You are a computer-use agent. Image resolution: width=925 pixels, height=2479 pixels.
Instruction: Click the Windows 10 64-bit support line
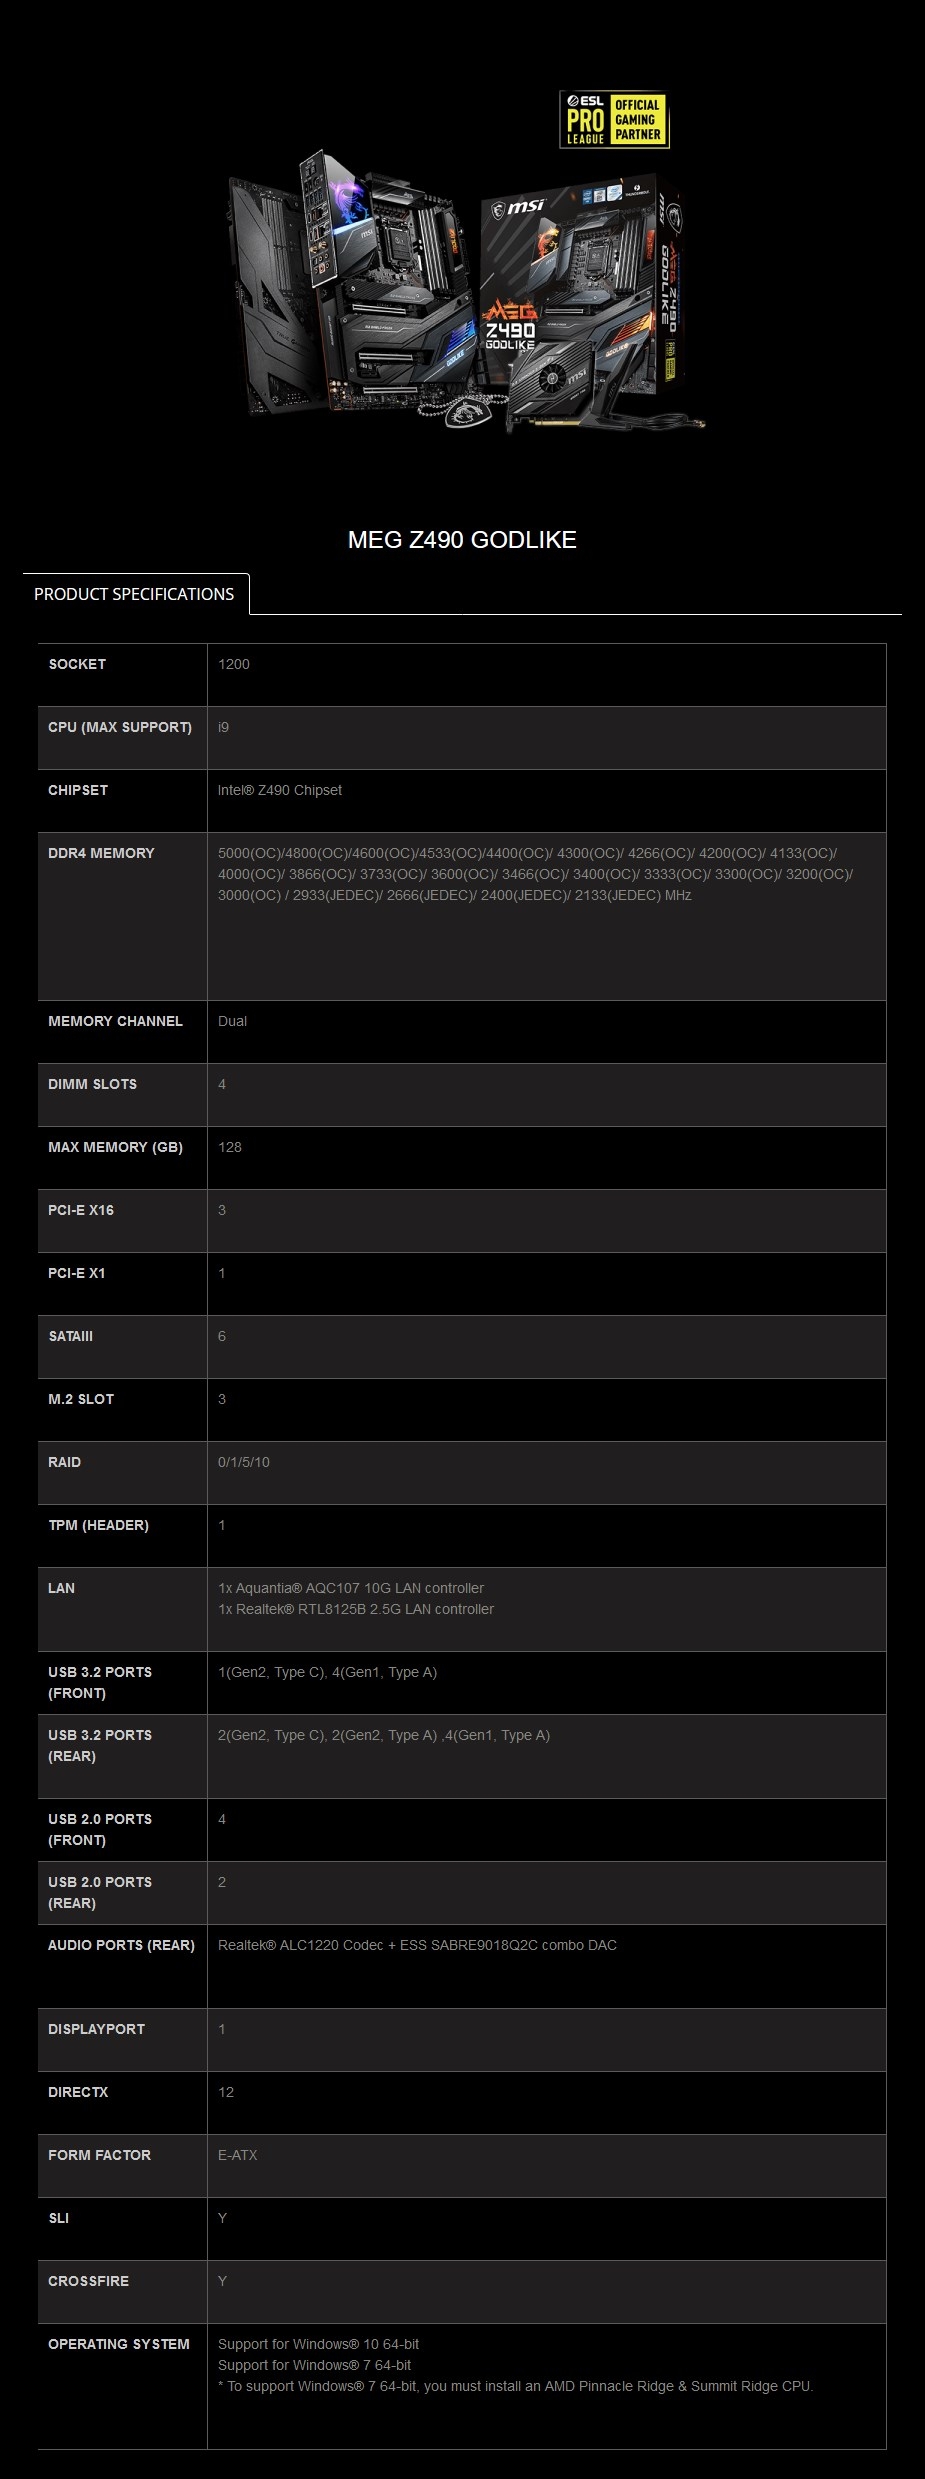(319, 2344)
